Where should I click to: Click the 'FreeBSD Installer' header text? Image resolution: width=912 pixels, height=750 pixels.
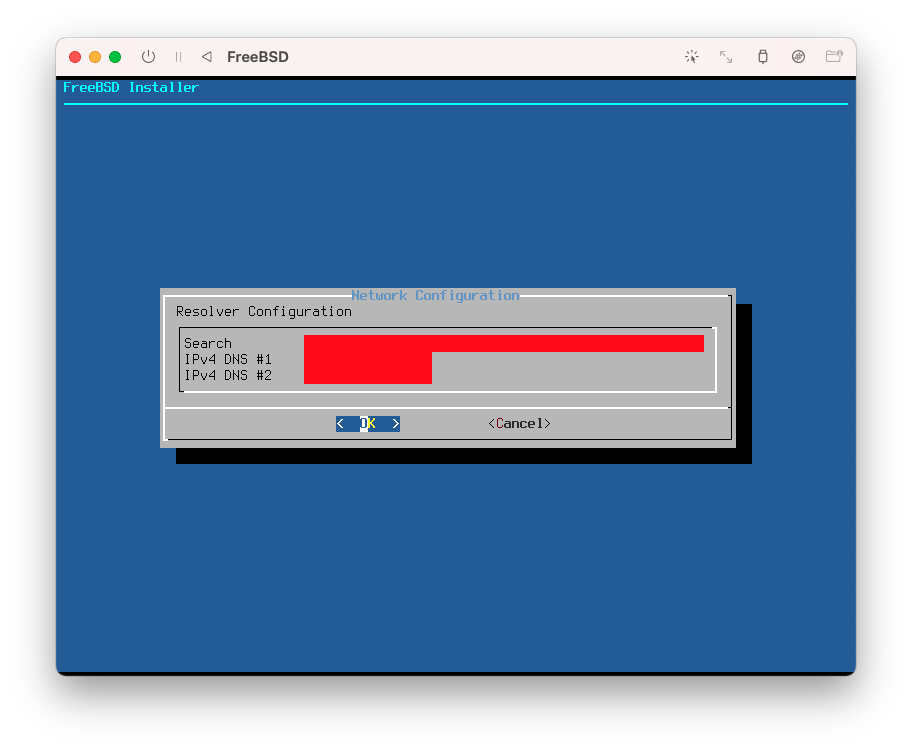[x=131, y=87]
